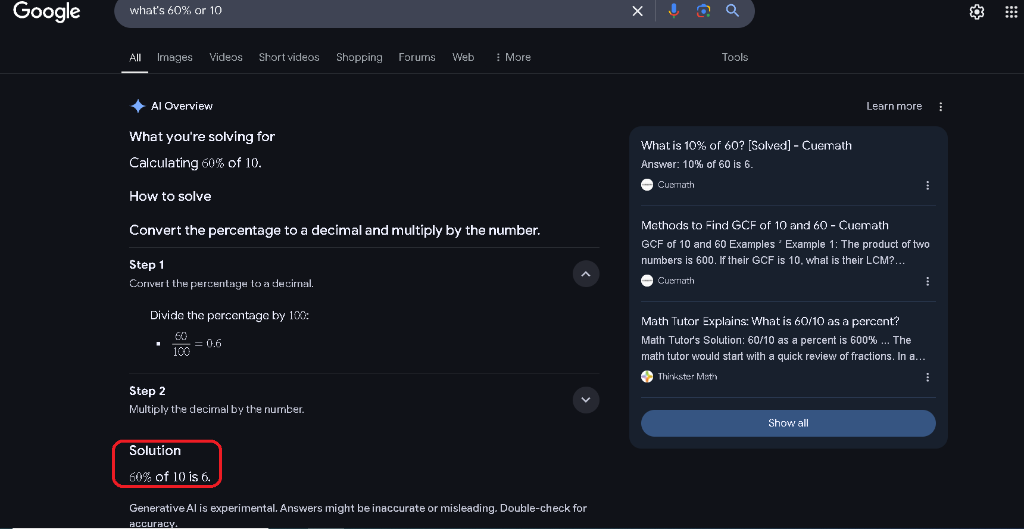Collapse Step 1 with the up chevron
This screenshot has height=529, width=1024.
click(586, 274)
